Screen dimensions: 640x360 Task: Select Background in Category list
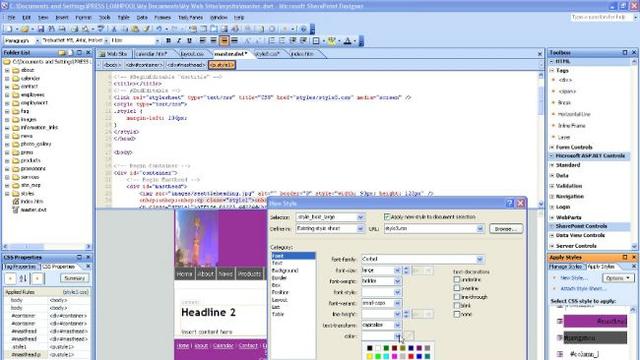285,271
